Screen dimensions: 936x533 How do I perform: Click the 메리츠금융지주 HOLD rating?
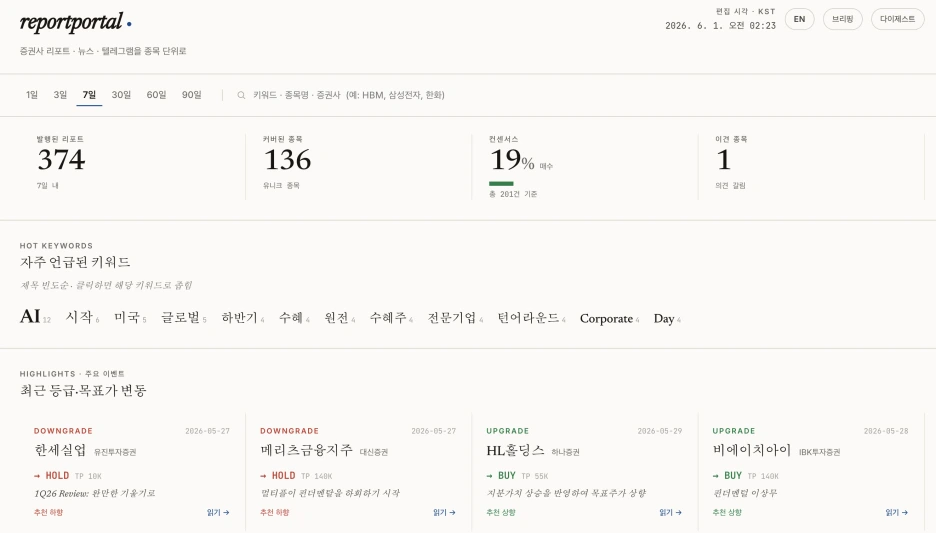coord(283,476)
